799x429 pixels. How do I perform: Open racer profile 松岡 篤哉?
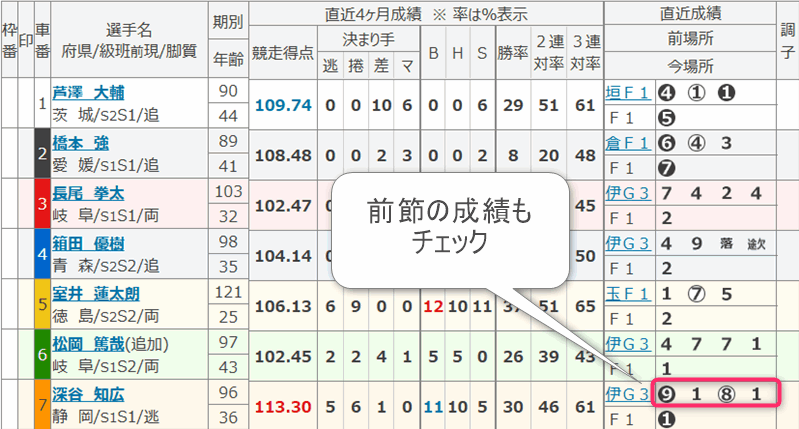tap(88, 344)
